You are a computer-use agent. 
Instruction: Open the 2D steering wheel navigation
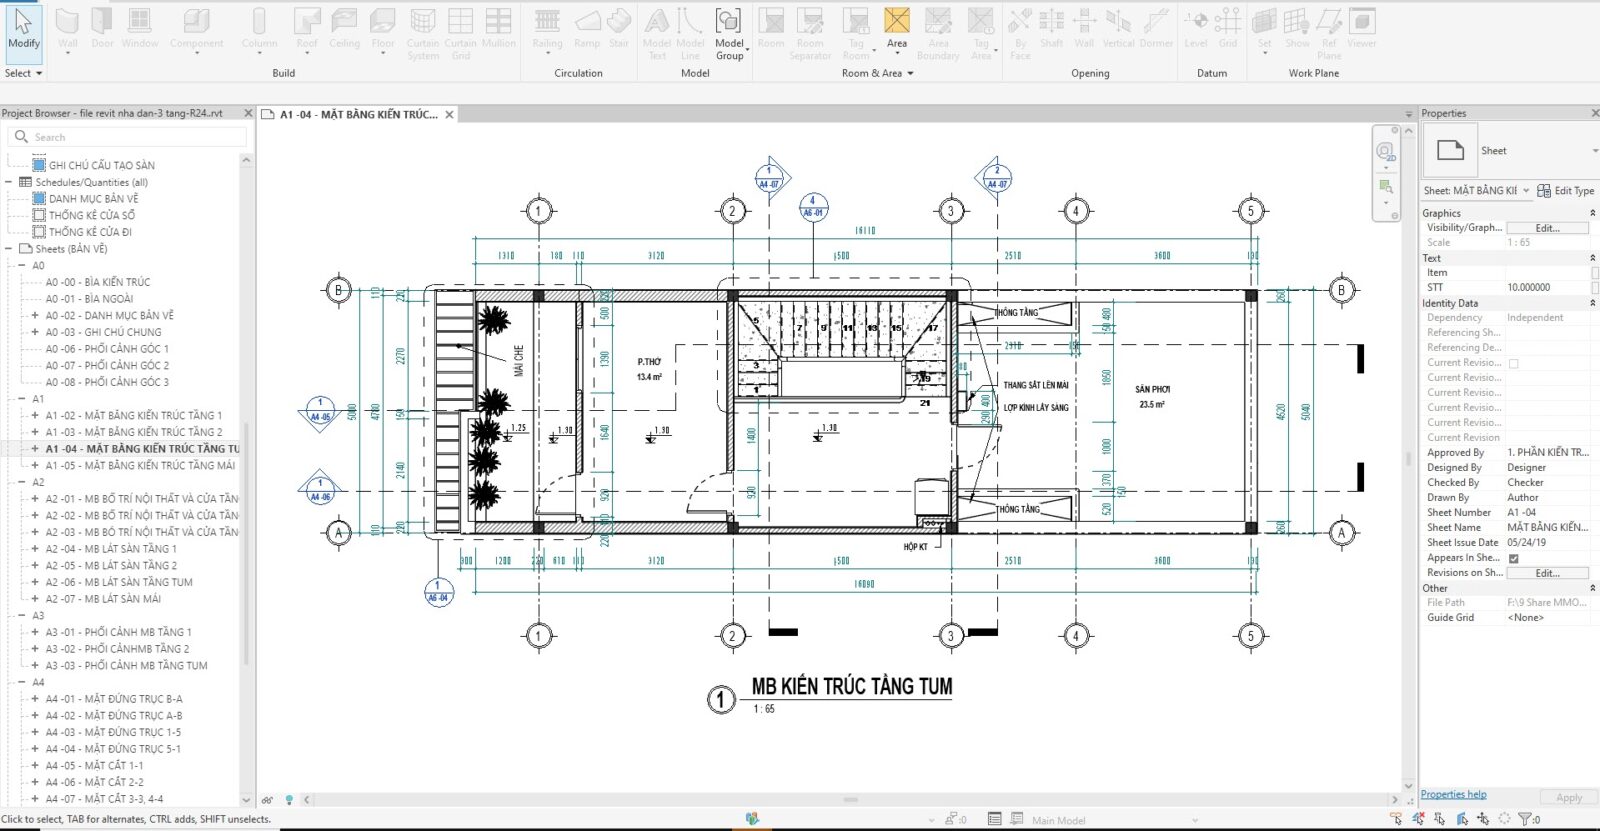pos(1385,152)
